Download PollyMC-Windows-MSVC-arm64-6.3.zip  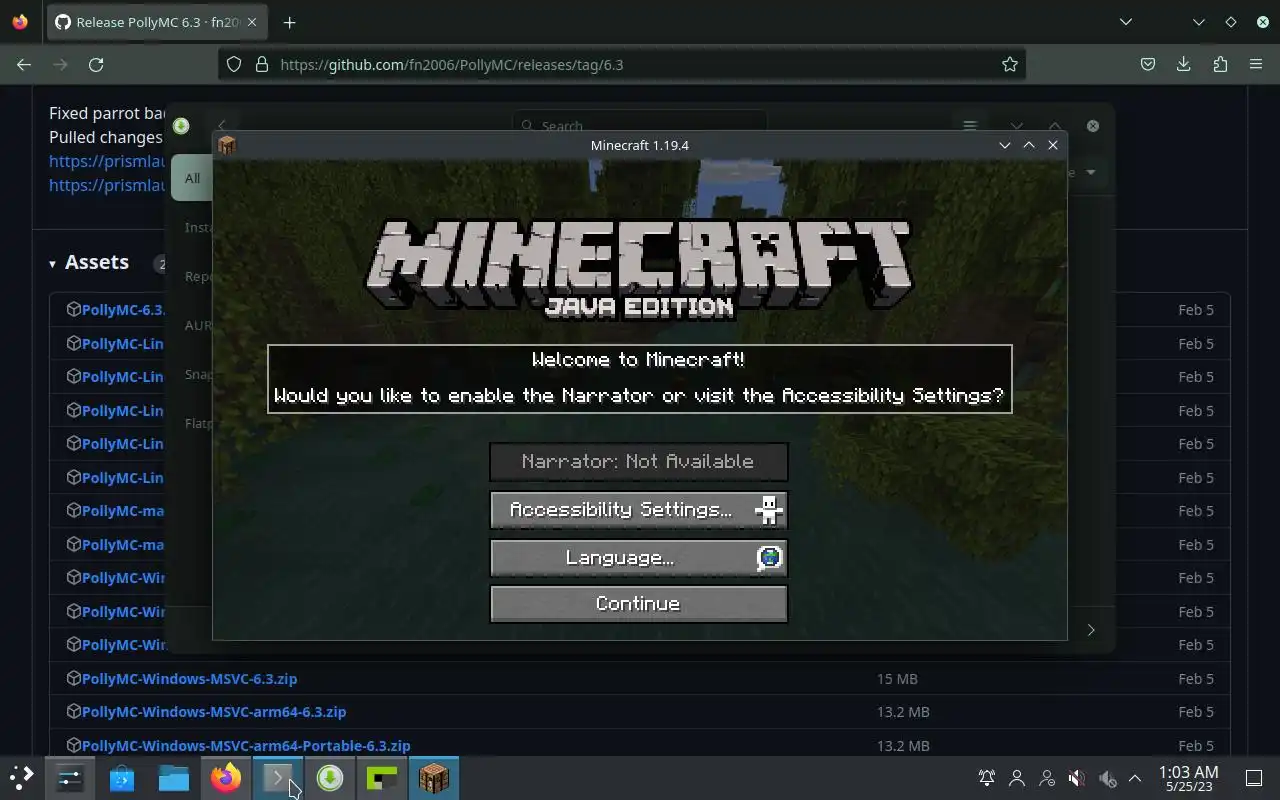pyautogui.click(x=214, y=712)
